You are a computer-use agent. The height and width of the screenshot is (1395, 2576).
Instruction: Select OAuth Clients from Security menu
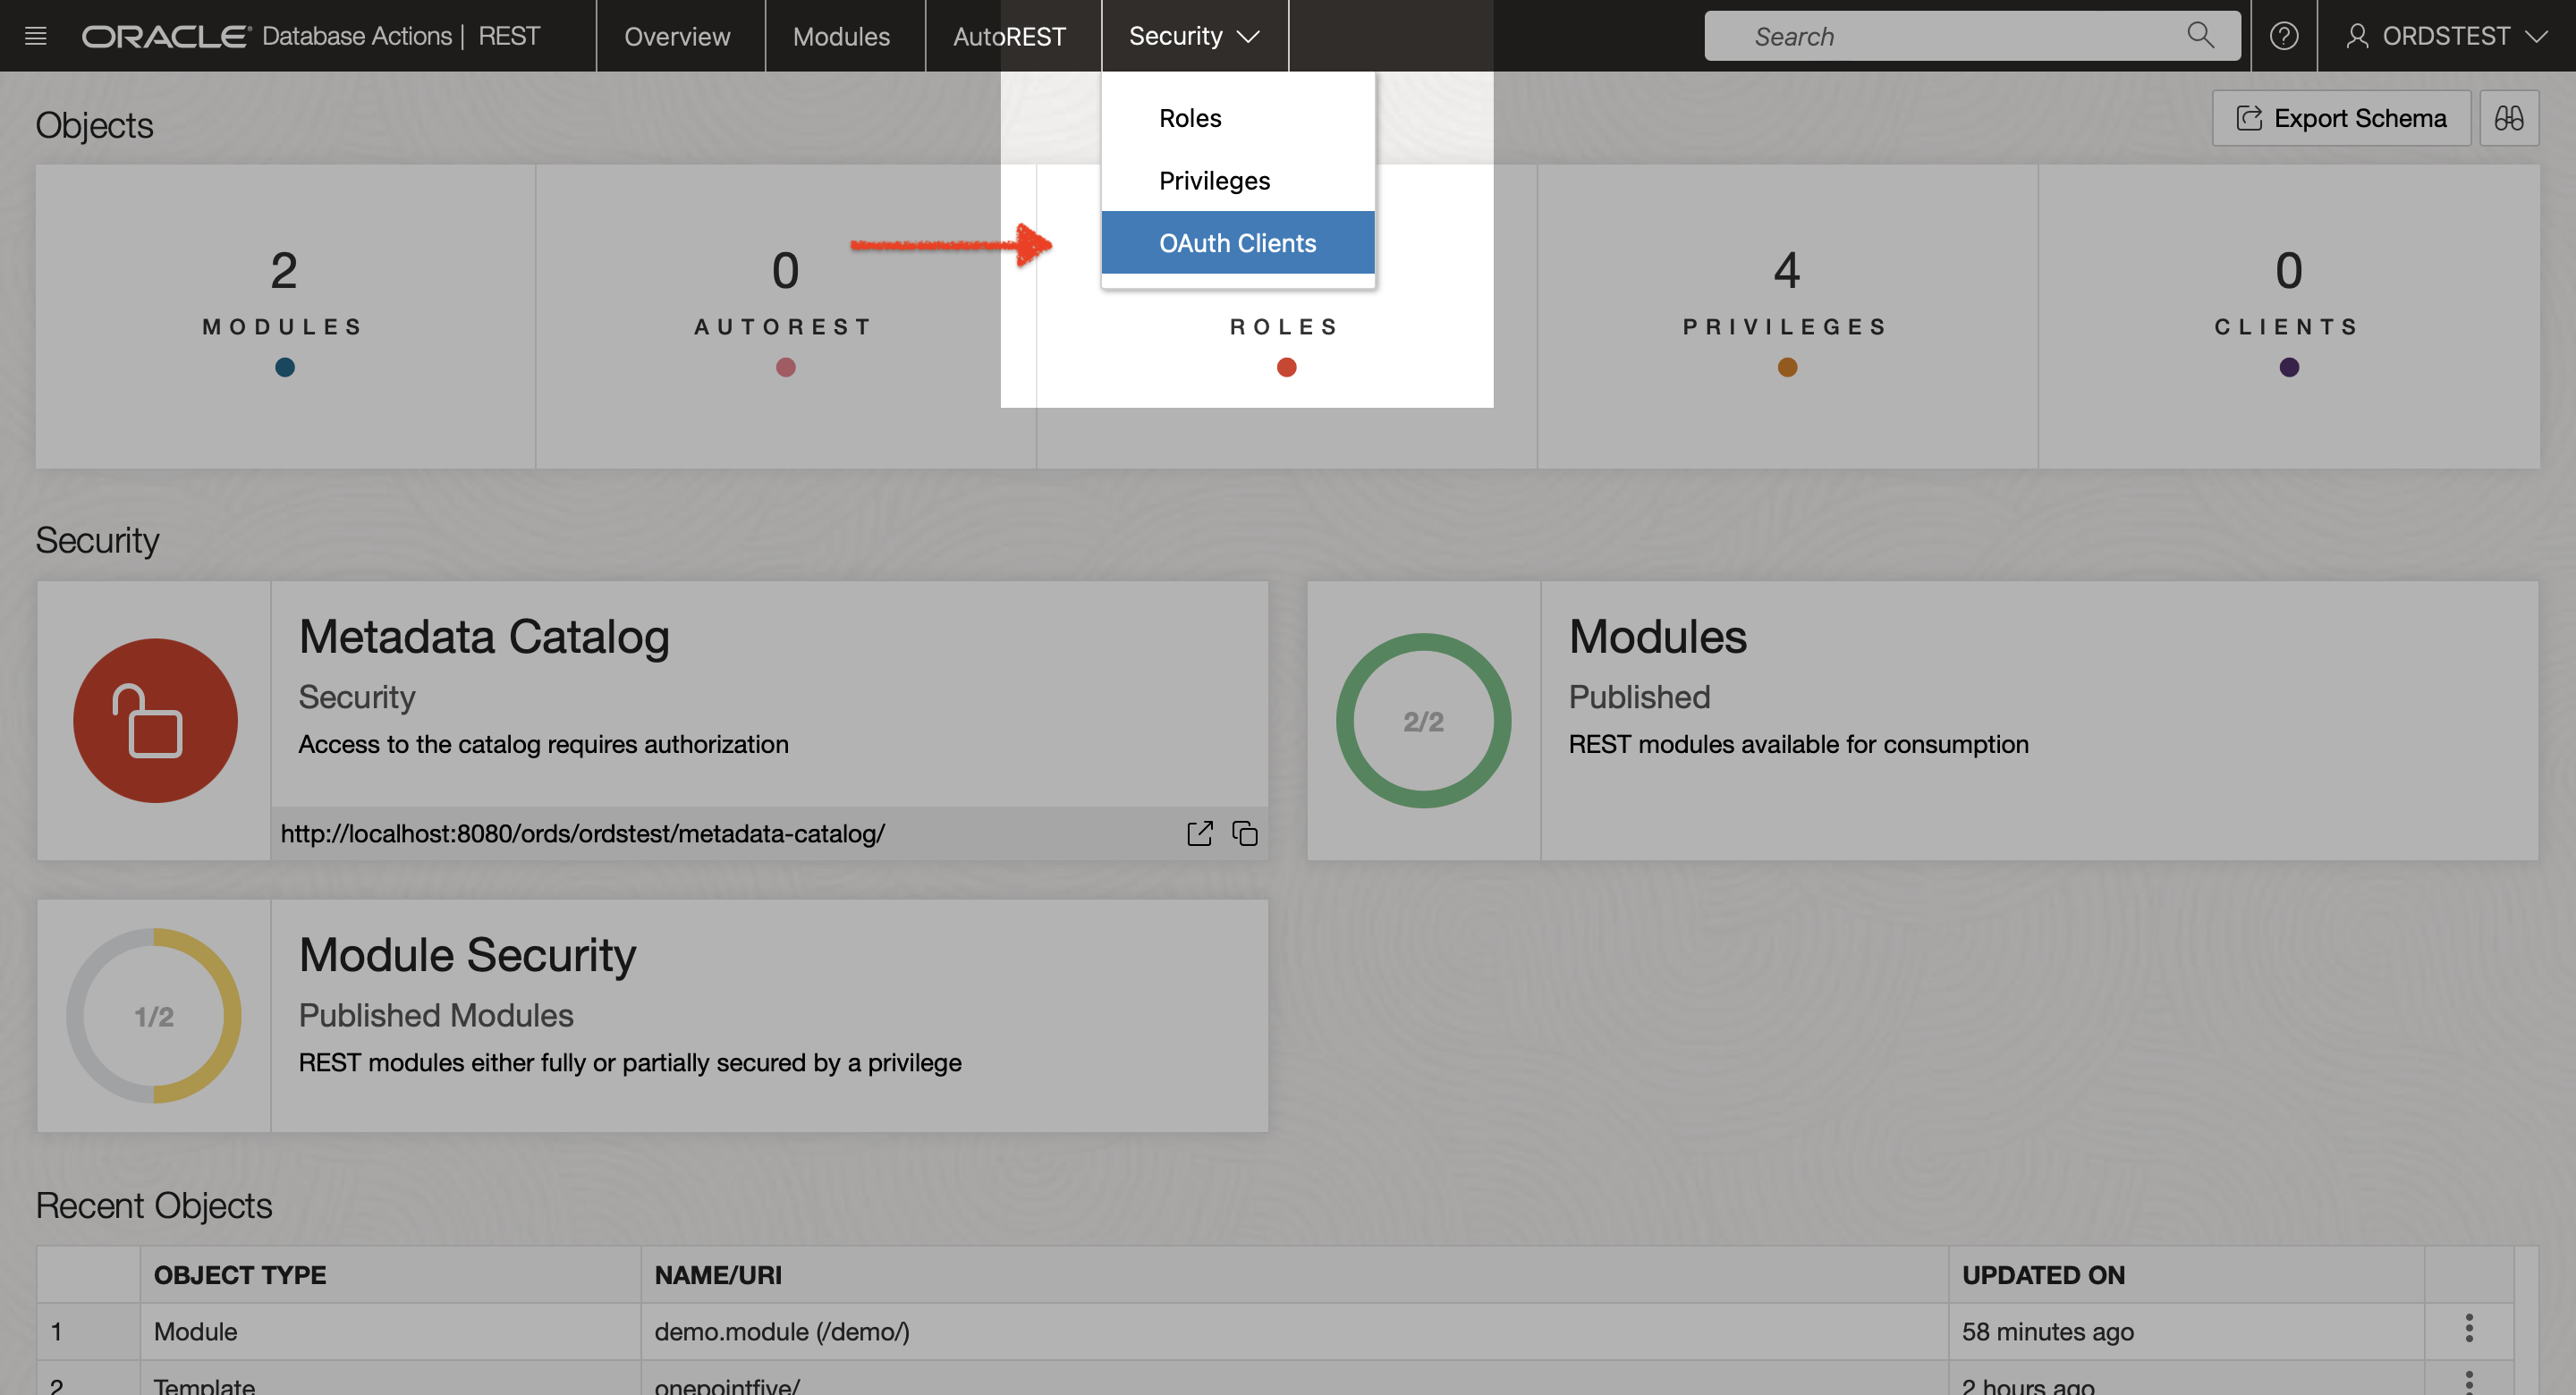click(1237, 243)
